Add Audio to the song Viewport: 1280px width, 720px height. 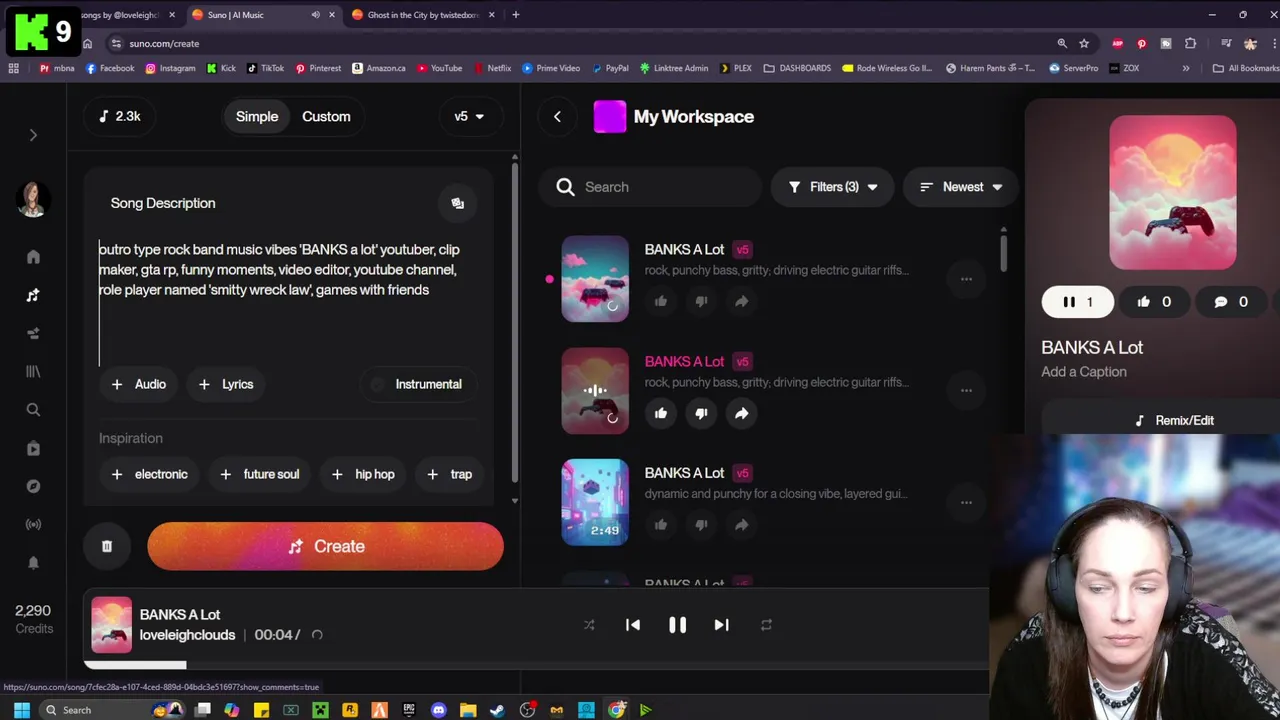coord(139,384)
